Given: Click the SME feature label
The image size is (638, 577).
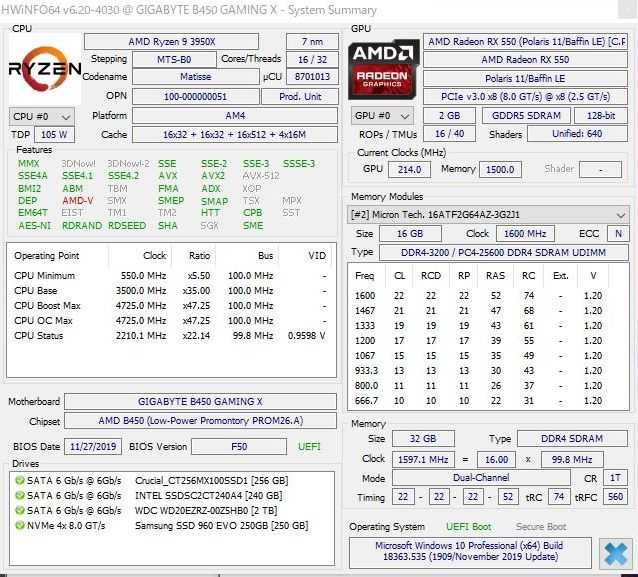Looking at the screenshot, I should coord(253,226).
